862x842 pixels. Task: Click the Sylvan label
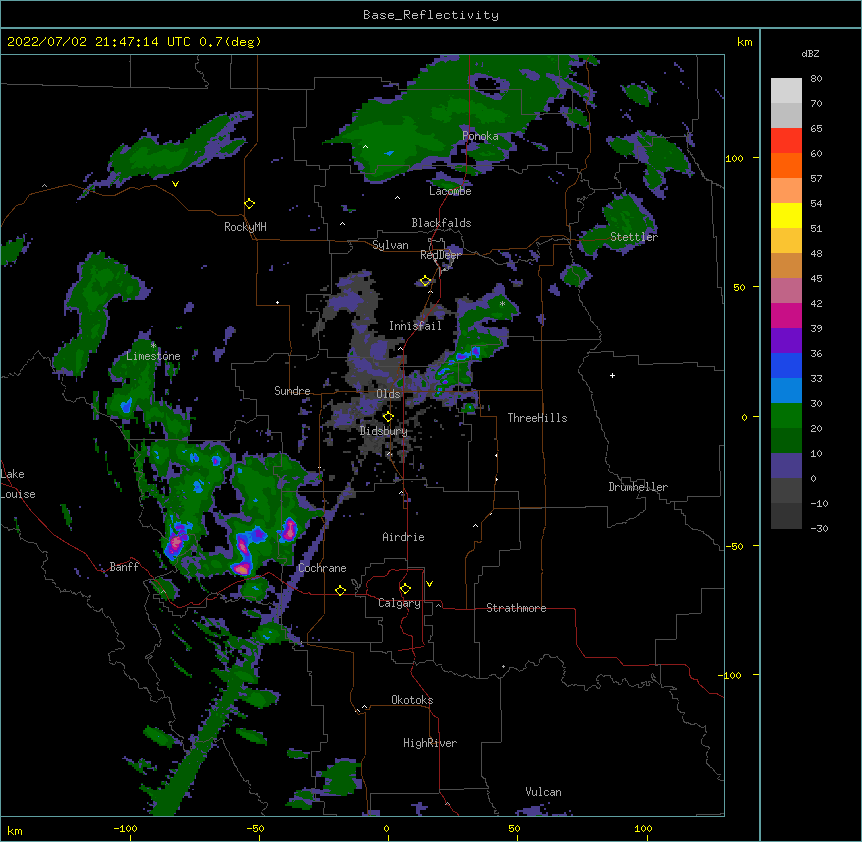coord(390,245)
